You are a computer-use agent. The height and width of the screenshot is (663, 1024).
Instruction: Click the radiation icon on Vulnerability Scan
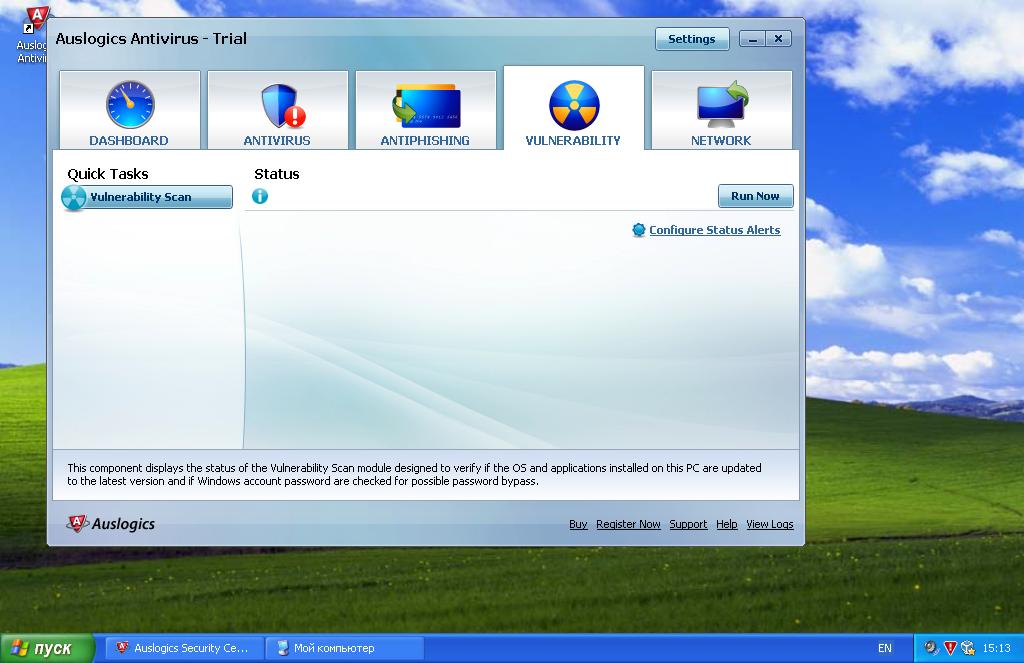[74, 197]
